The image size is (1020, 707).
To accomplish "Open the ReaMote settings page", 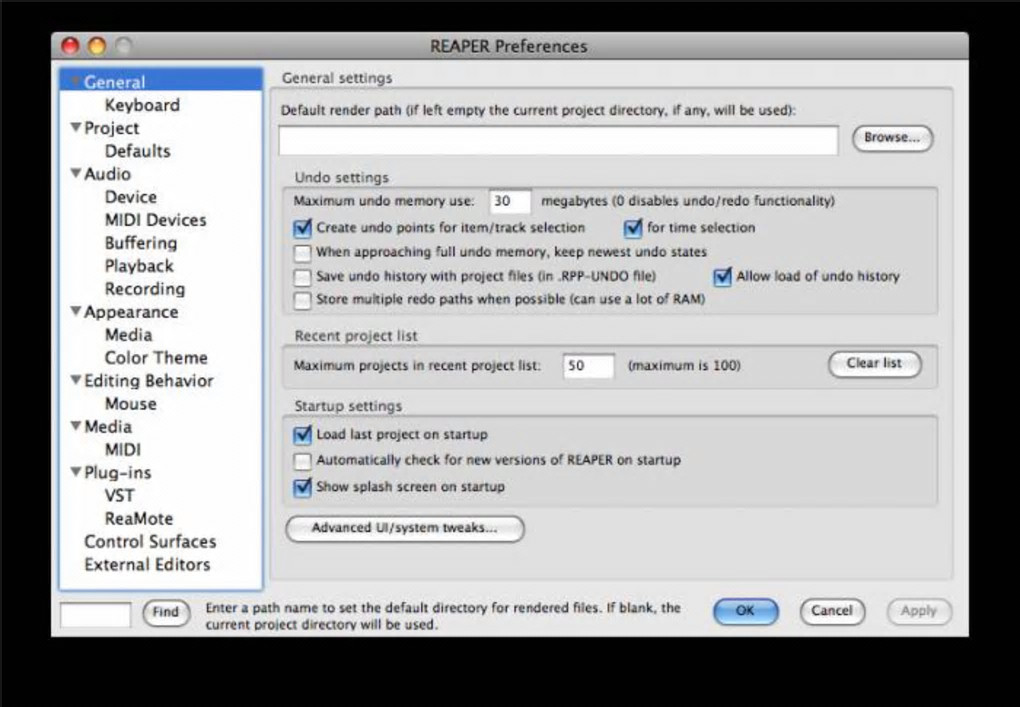I will pos(139,518).
